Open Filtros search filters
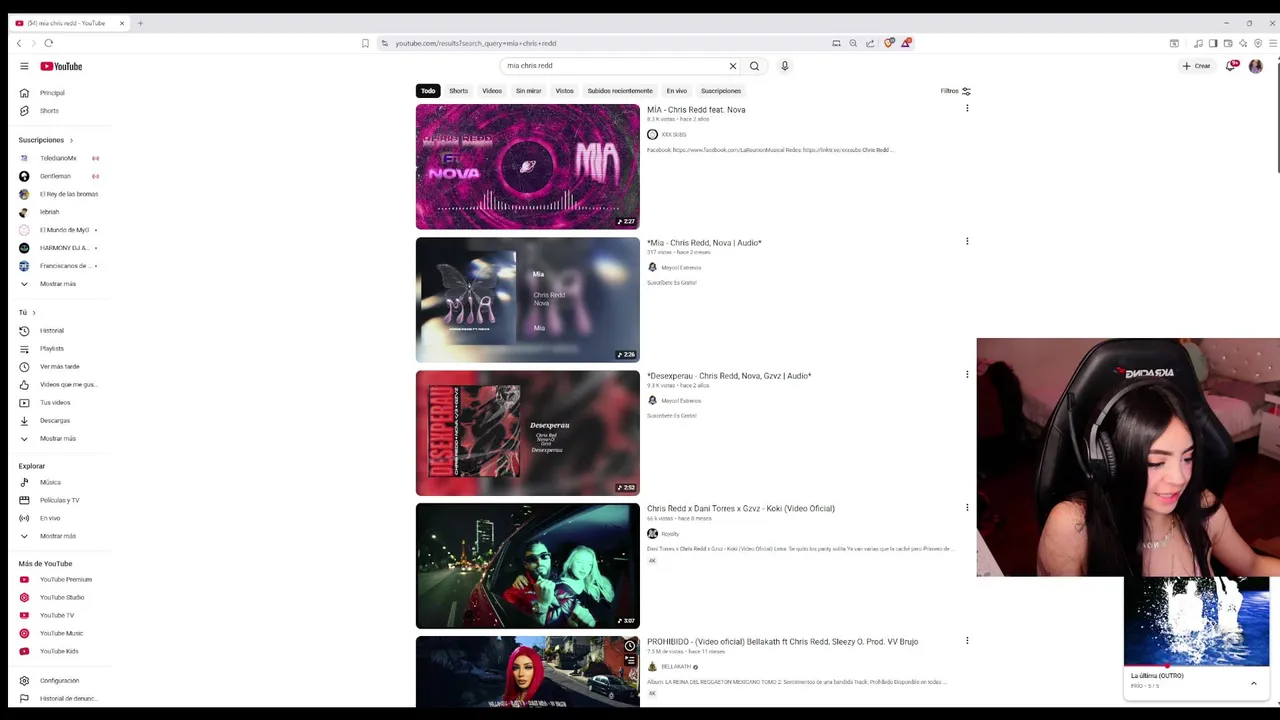1280x720 pixels. coord(956,91)
